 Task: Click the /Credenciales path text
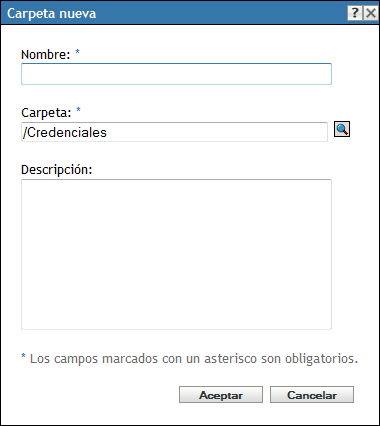click(65, 132)
